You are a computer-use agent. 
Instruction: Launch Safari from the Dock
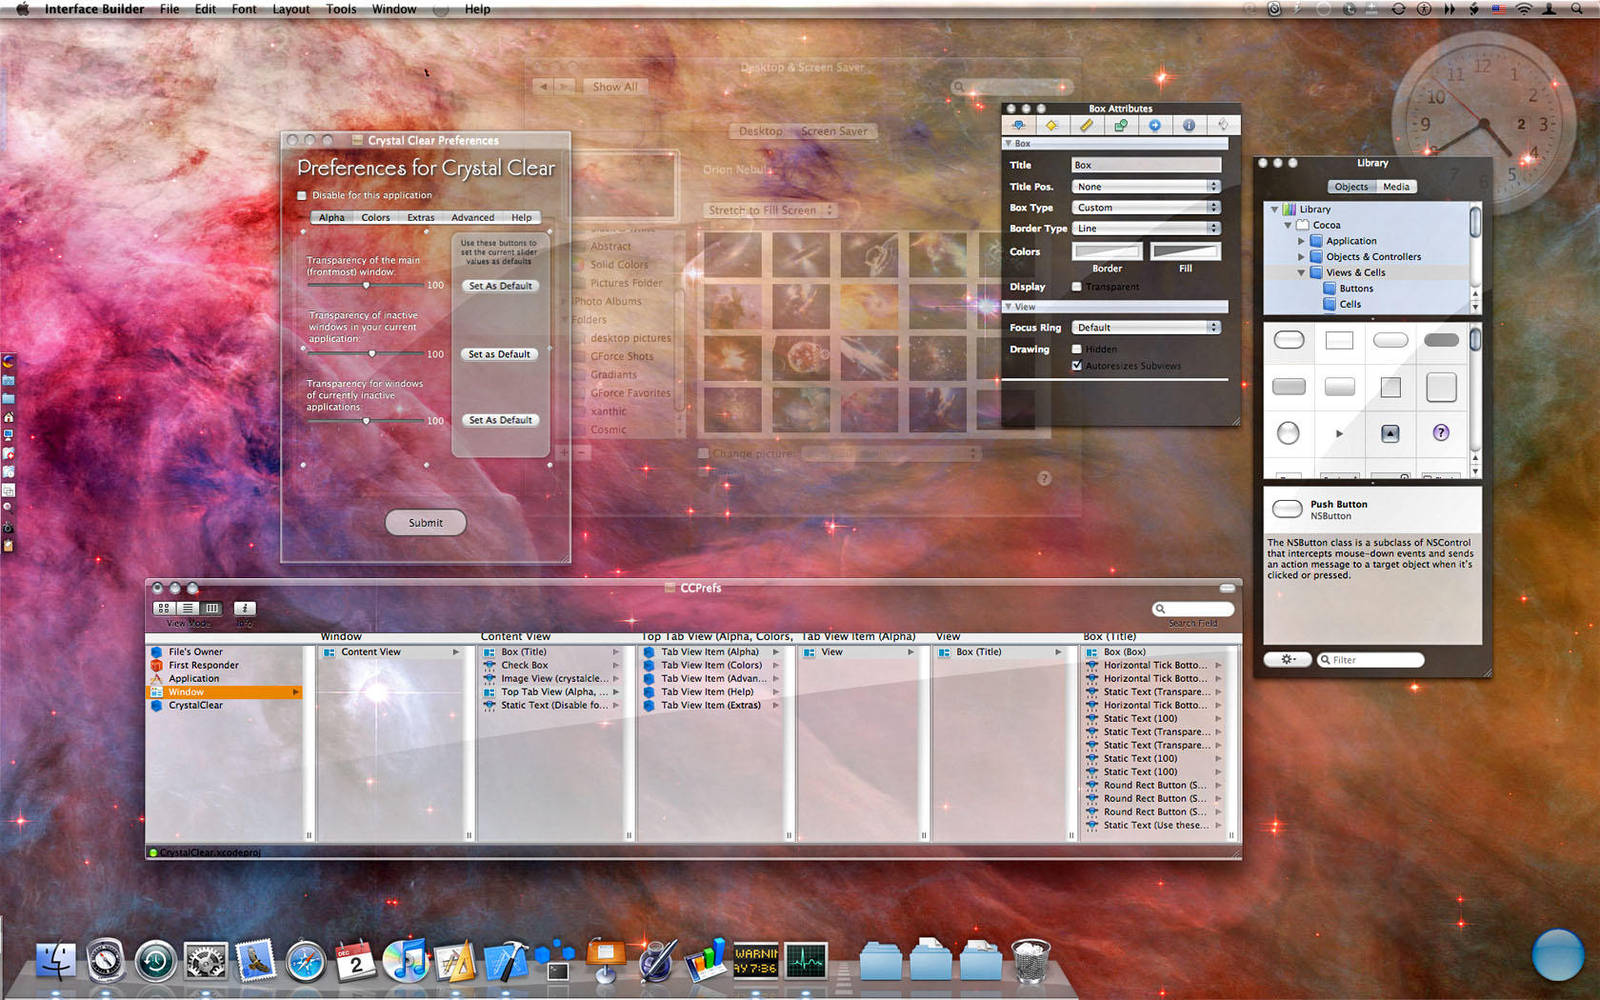(306, 961)
